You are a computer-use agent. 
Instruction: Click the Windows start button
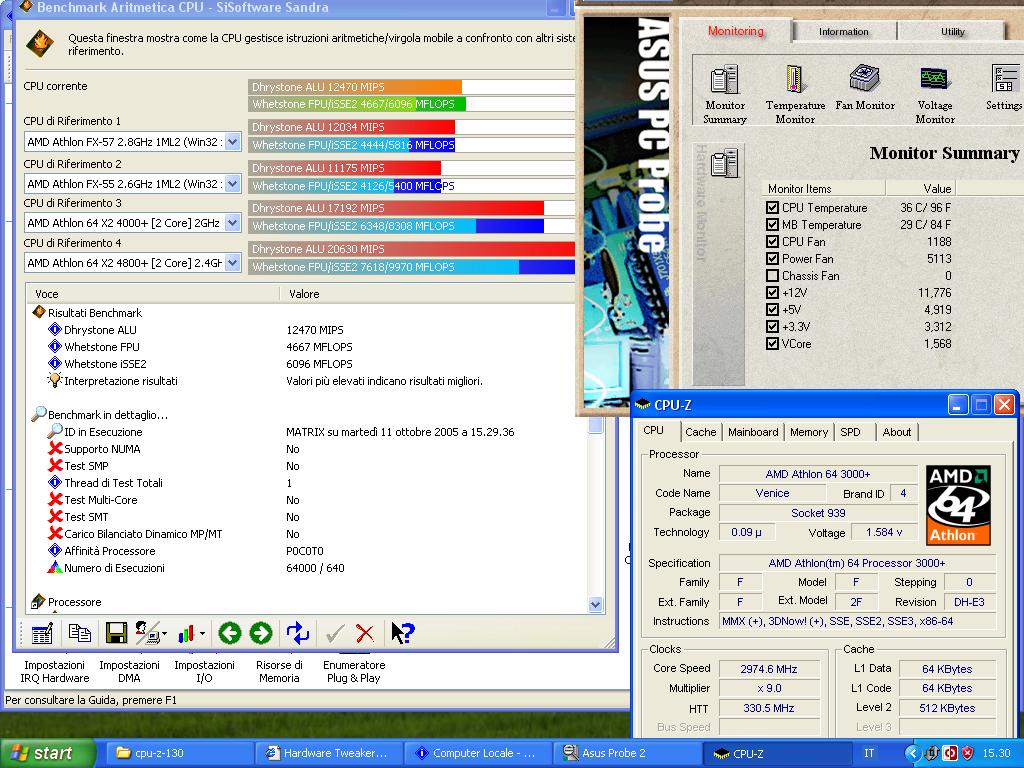coord(47,753)
